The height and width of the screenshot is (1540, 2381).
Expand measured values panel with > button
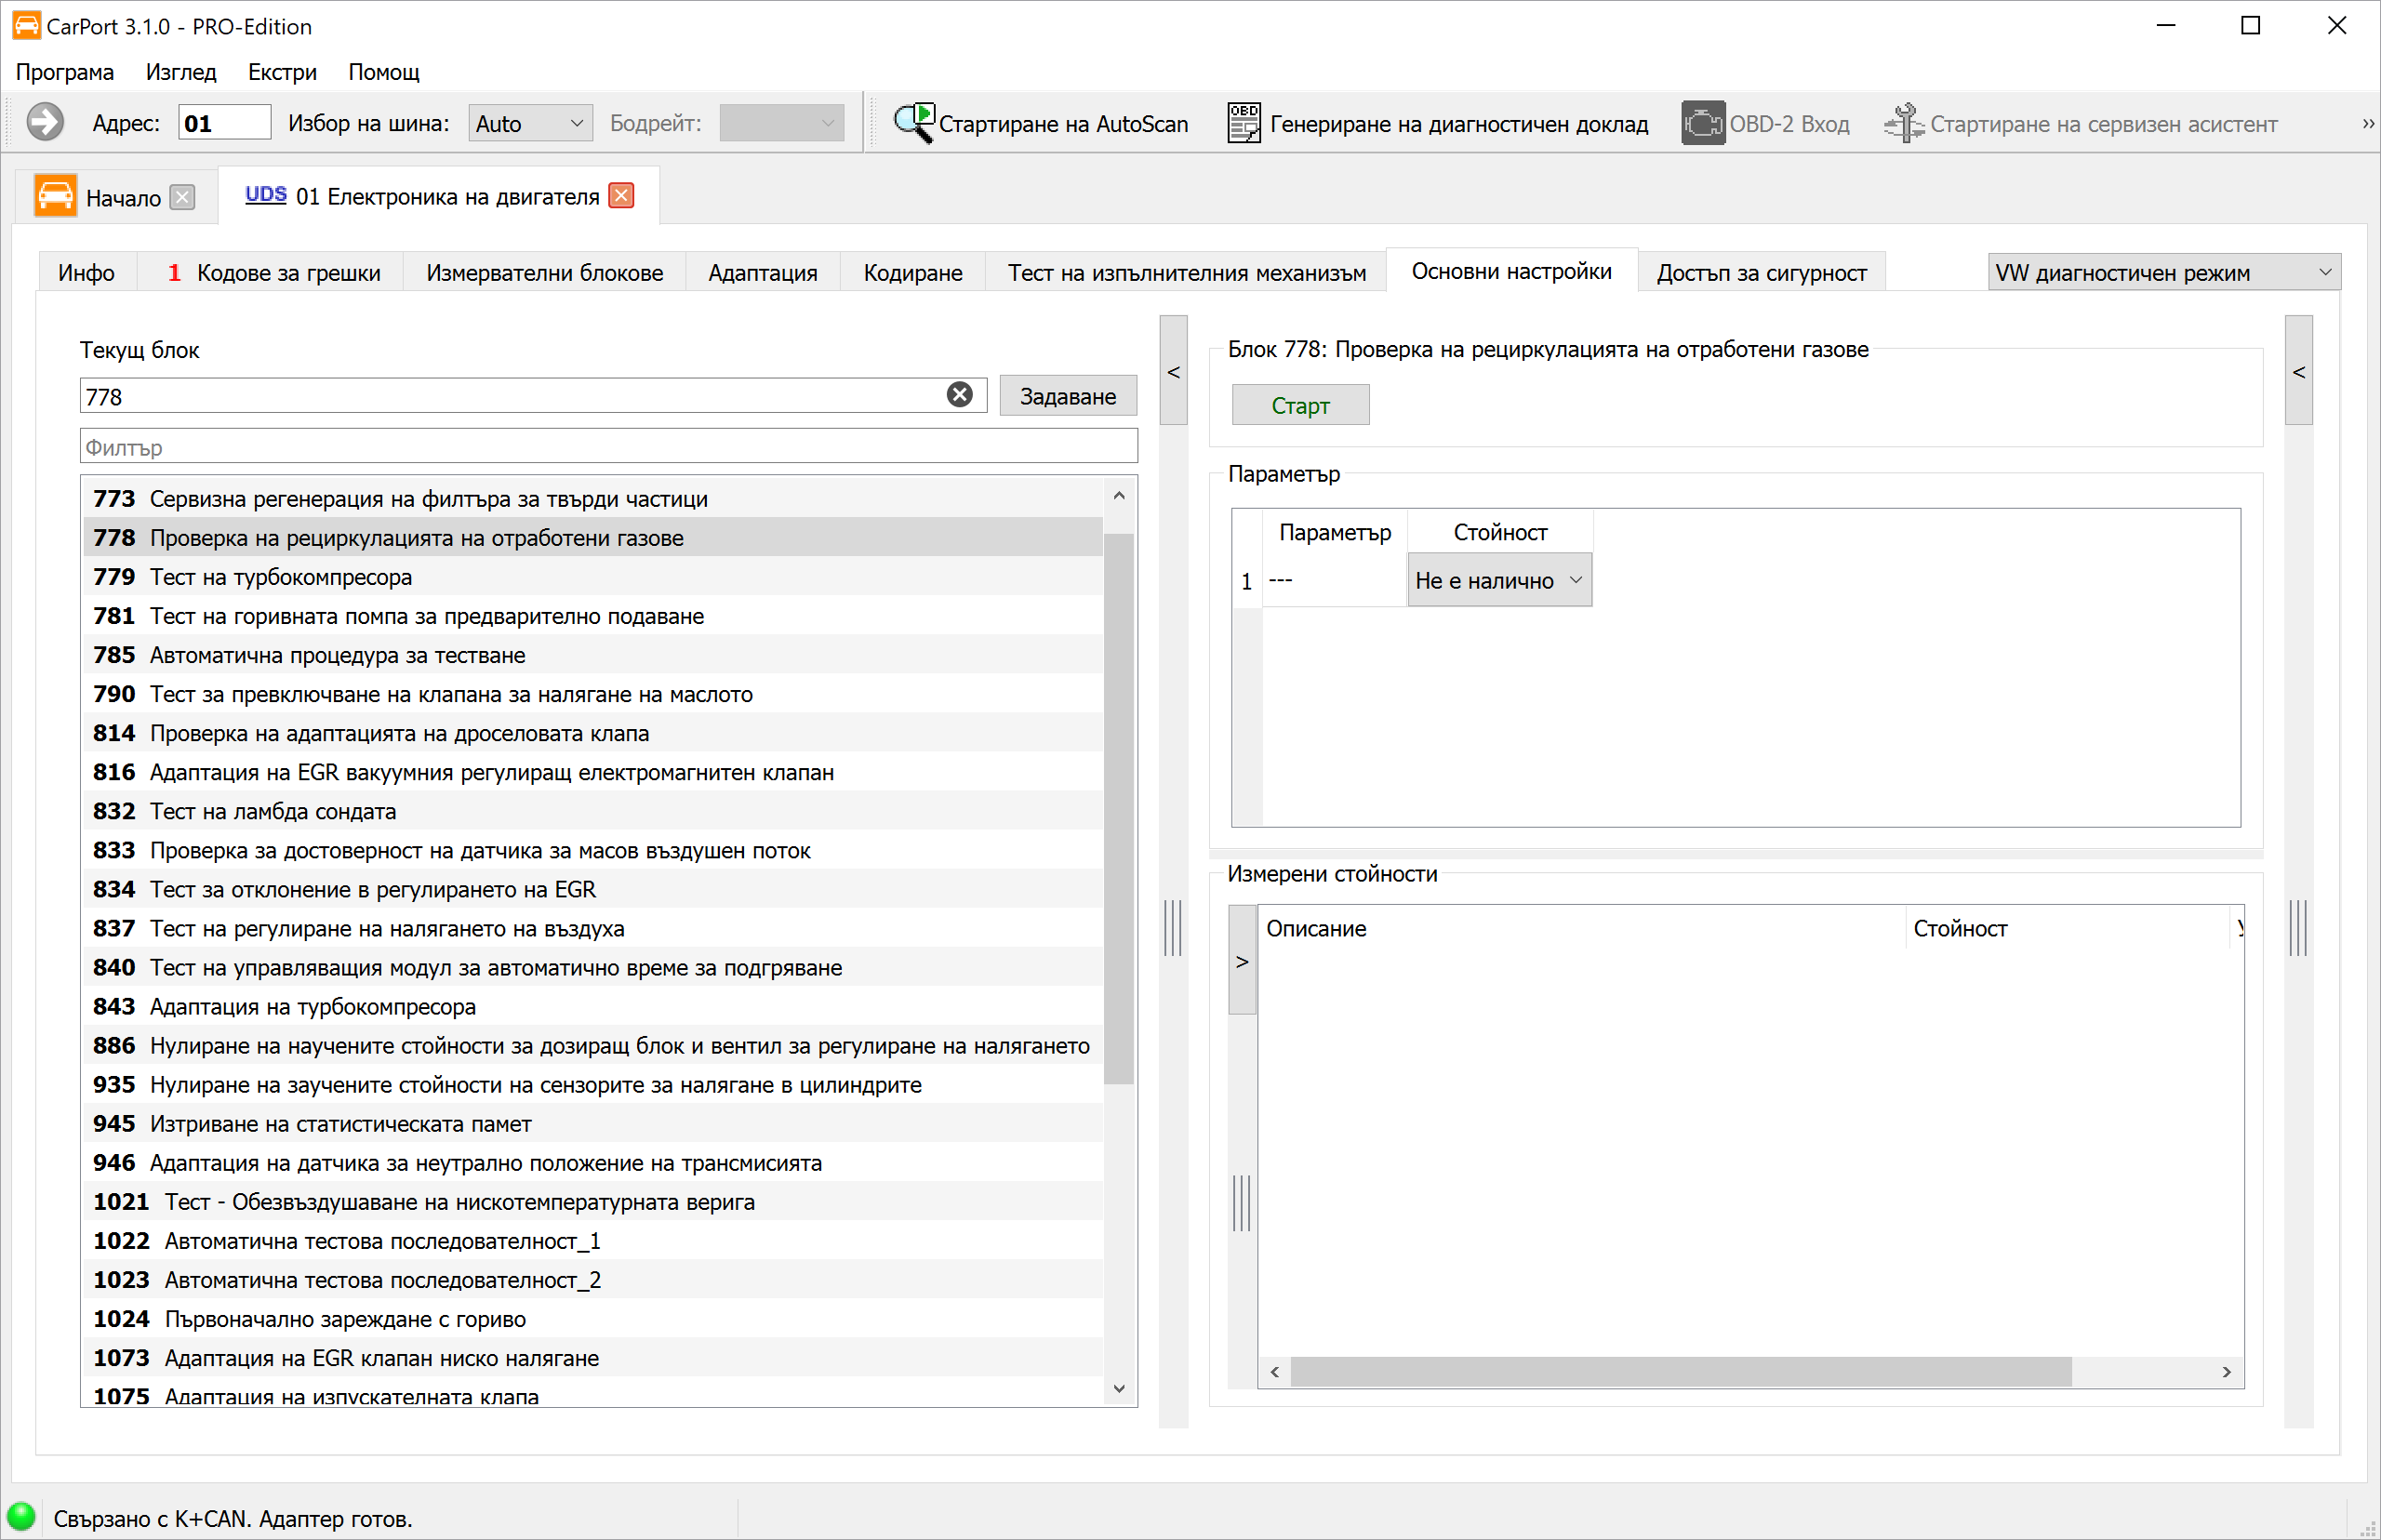(1242, 960)
